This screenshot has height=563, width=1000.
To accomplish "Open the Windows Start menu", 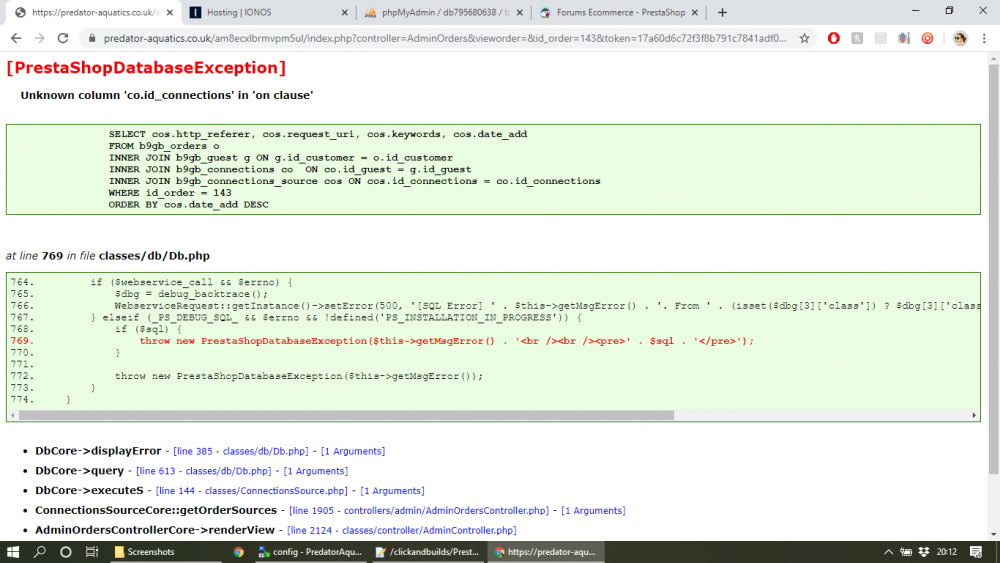I will click(13, 552).
